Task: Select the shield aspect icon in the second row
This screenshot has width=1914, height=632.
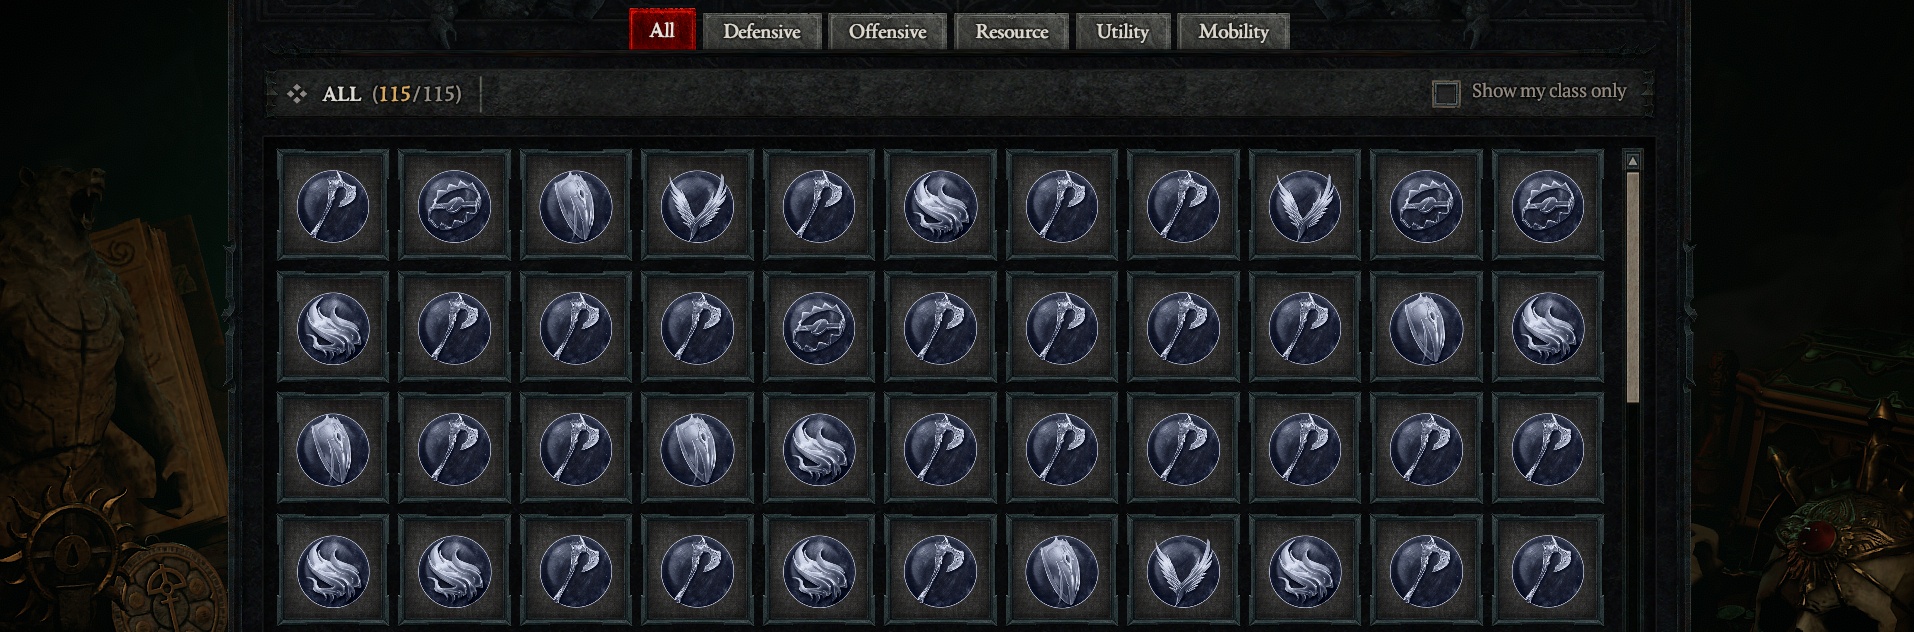Action: [x=1426, y=327]
